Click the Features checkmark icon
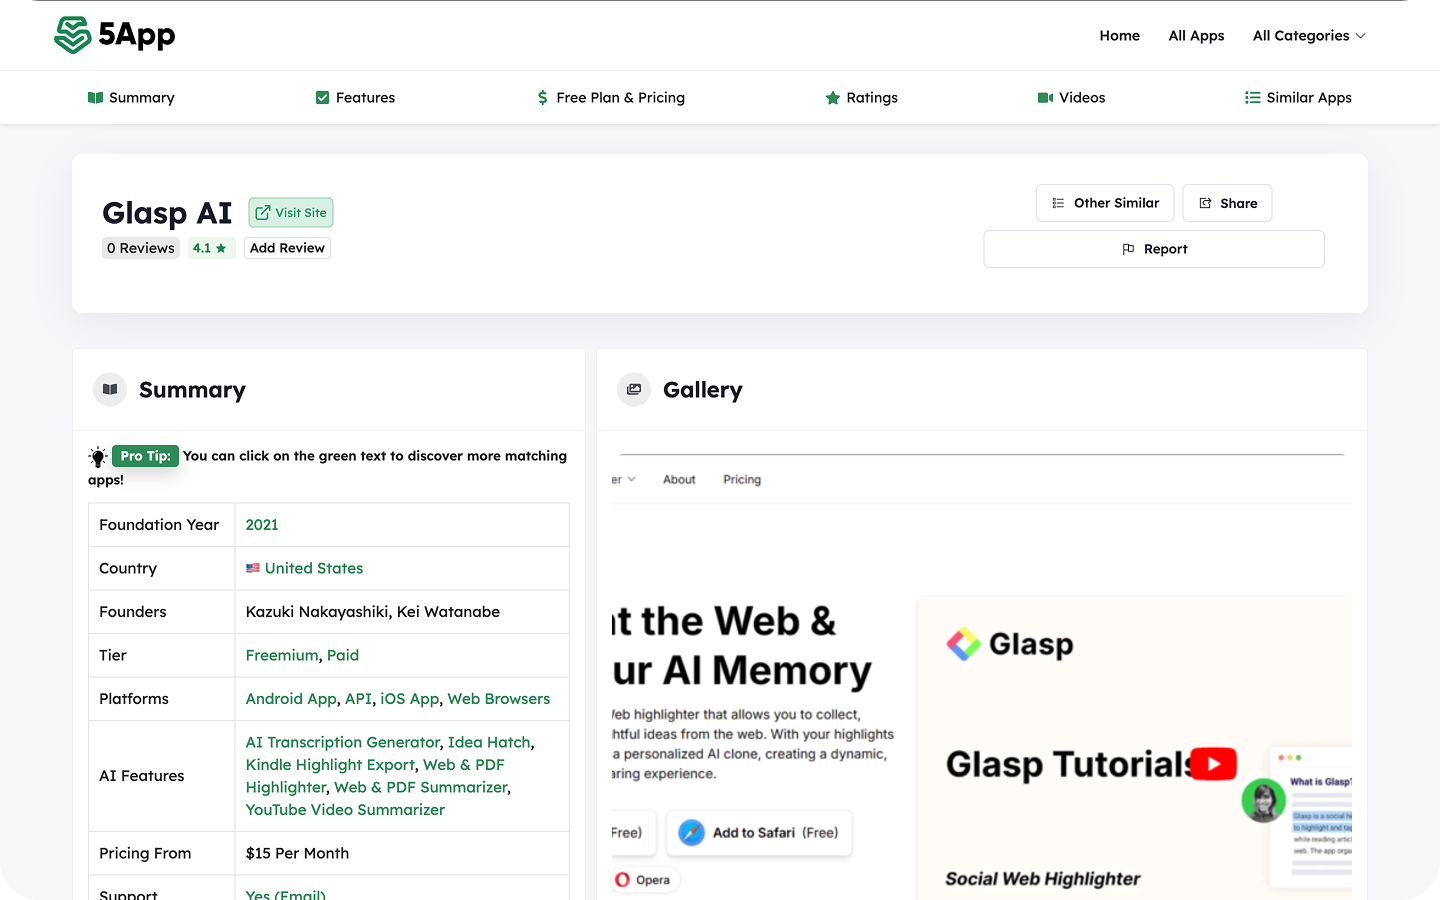The image size is (1440, 900). tap(322, 98)
